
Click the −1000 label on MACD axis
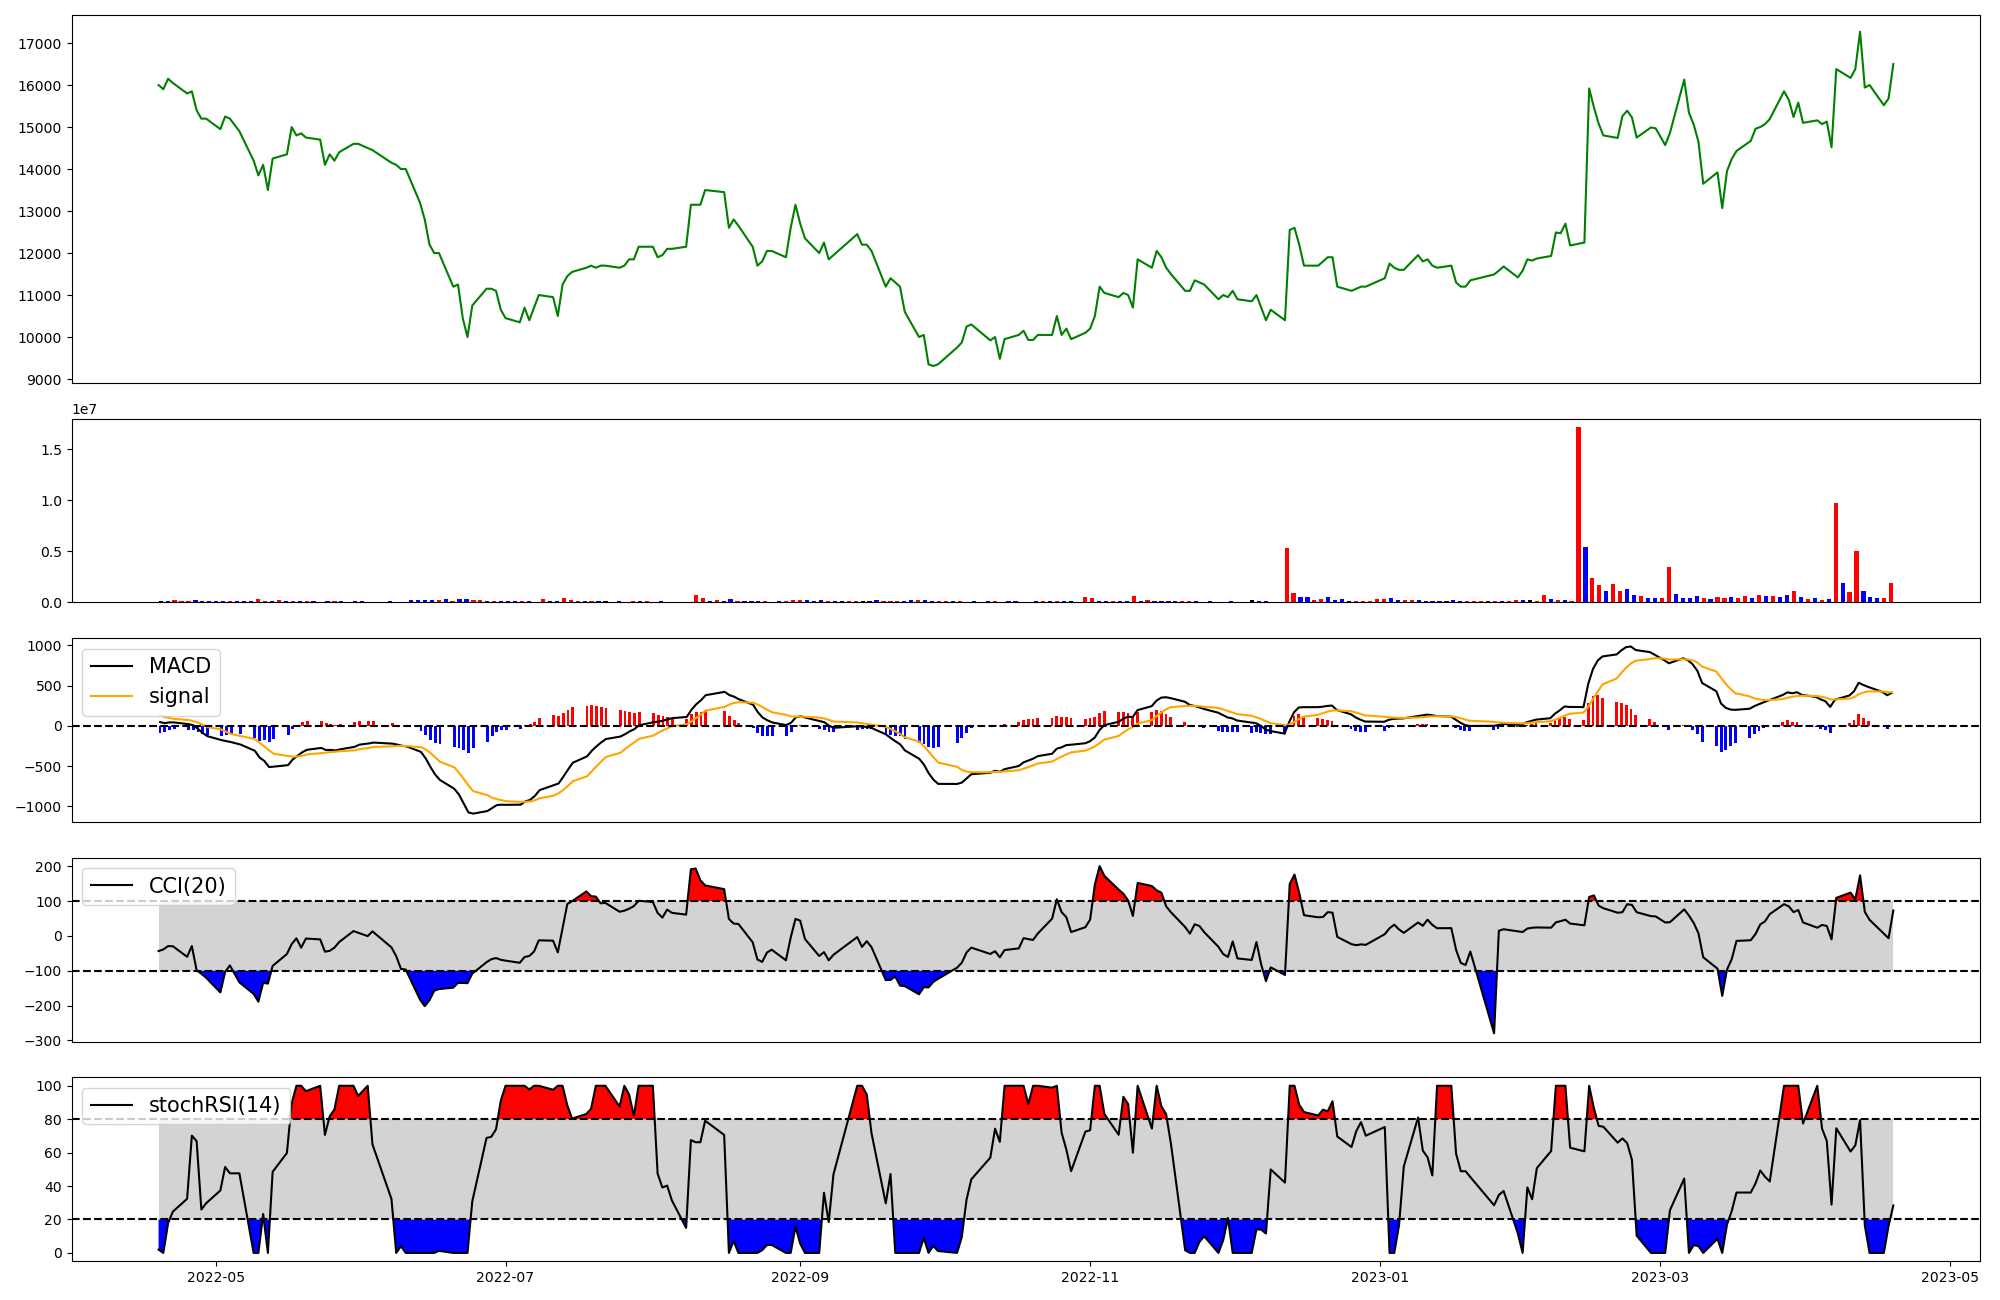(38, 807)
